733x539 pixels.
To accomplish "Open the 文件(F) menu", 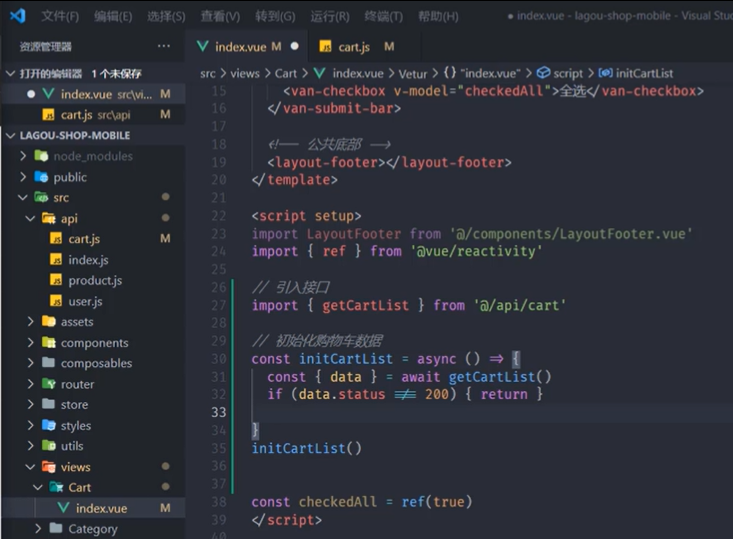I will [60, 16].
